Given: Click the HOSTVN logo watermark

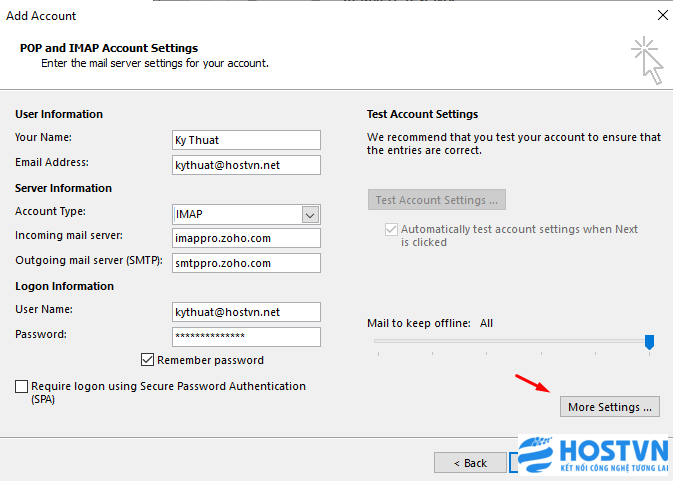Looking at the screenshot, I should tap(593, 455).
